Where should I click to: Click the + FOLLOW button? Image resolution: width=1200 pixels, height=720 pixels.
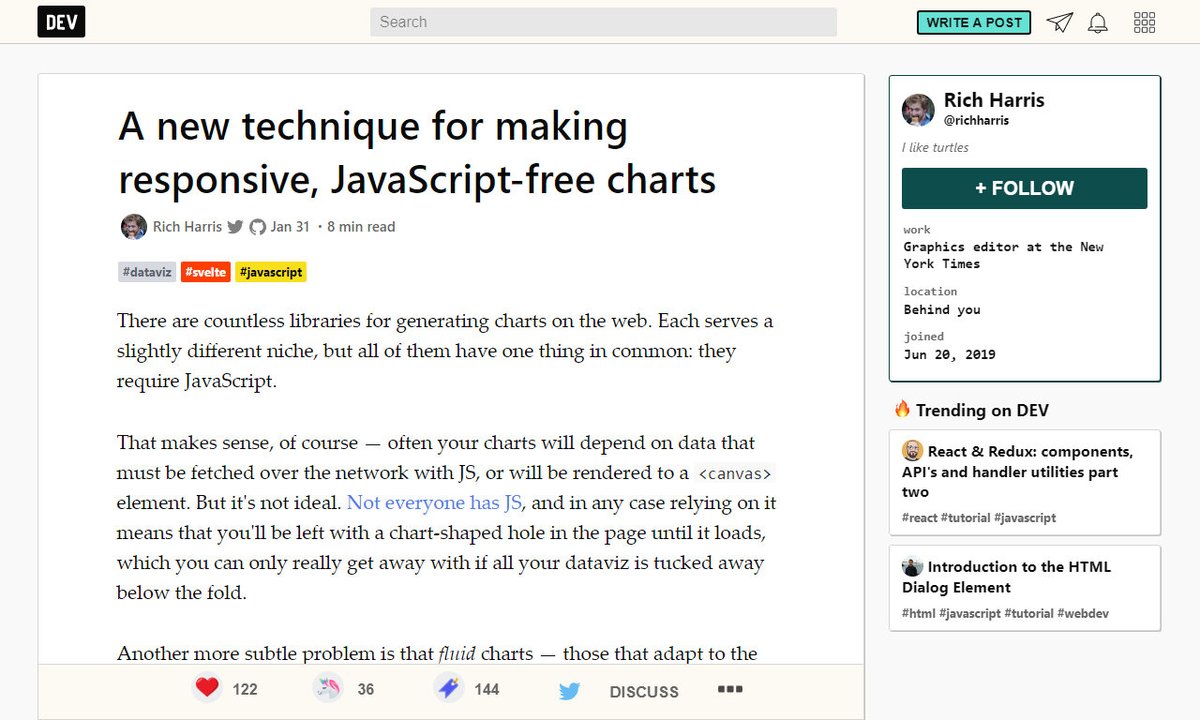coord(1024,188)
